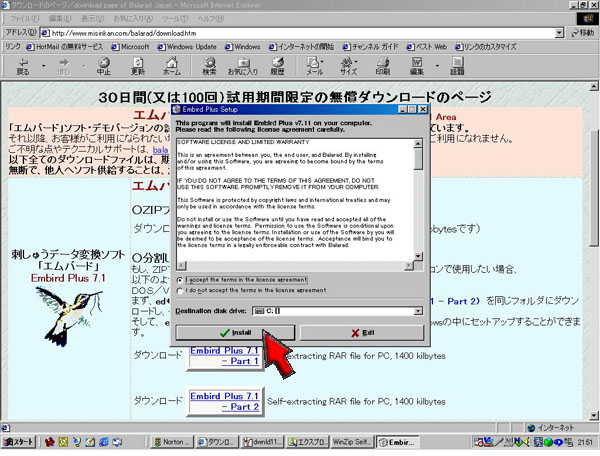This screenshot has height=456, width=600.
Task: Click the last toolbar icon right of 編集
Action: (457, 66)
